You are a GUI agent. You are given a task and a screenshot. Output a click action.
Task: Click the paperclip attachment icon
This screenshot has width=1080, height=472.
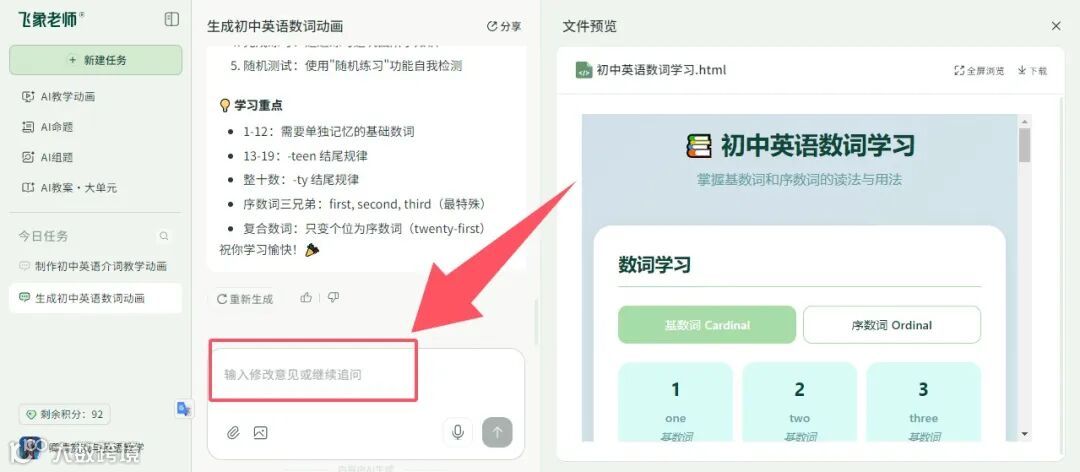233,433
